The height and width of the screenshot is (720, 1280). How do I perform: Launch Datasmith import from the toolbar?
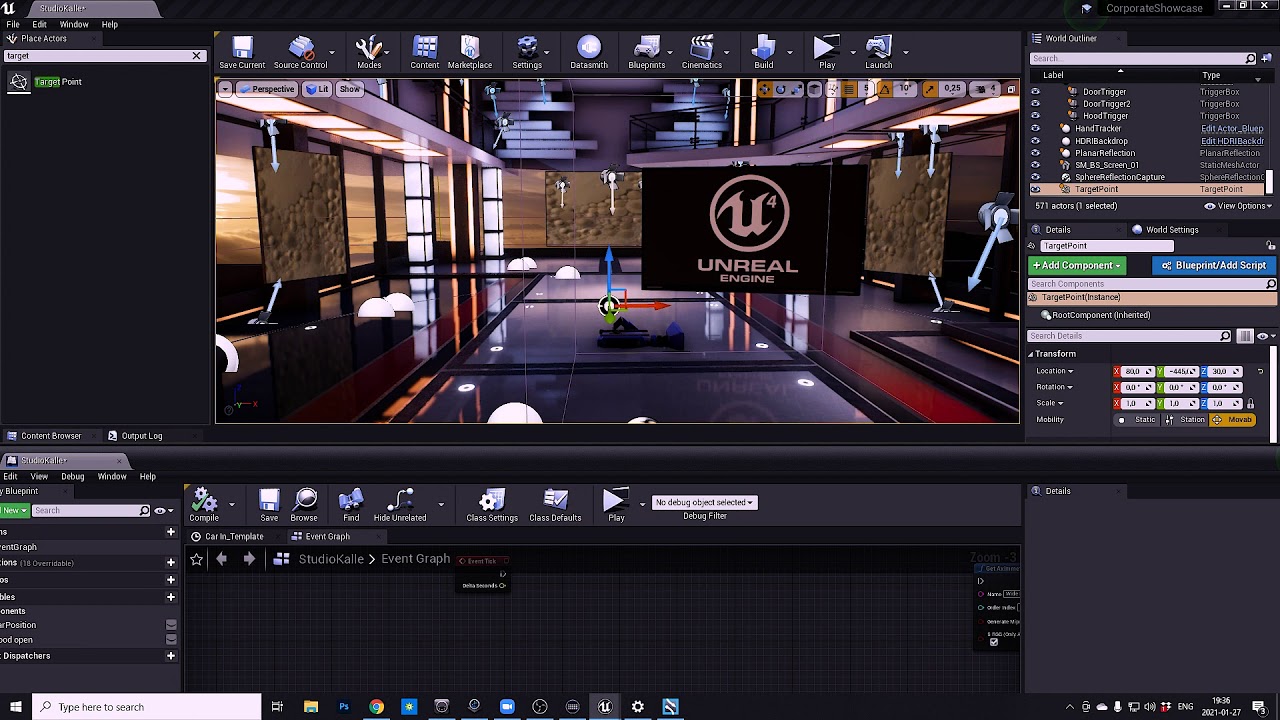pos(589,53)
